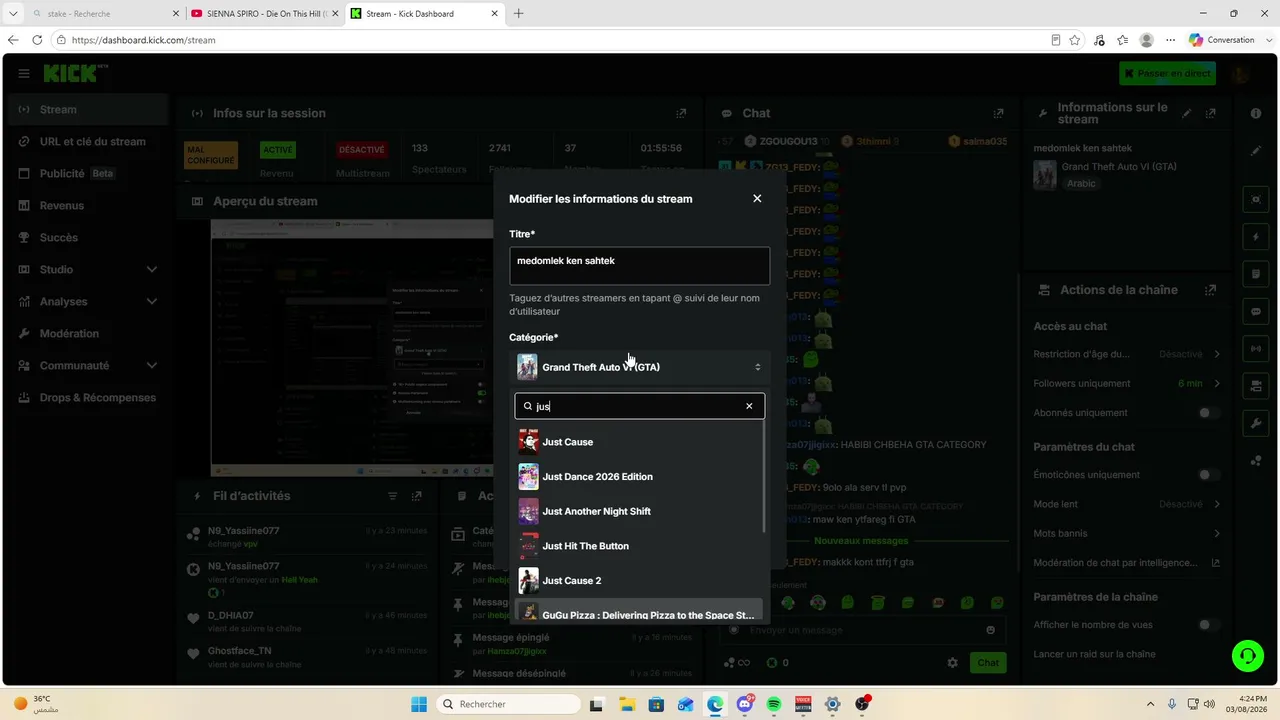Open the green support headset button
This screenshot has height=720, width=1280.
(x=1248, y=656)
